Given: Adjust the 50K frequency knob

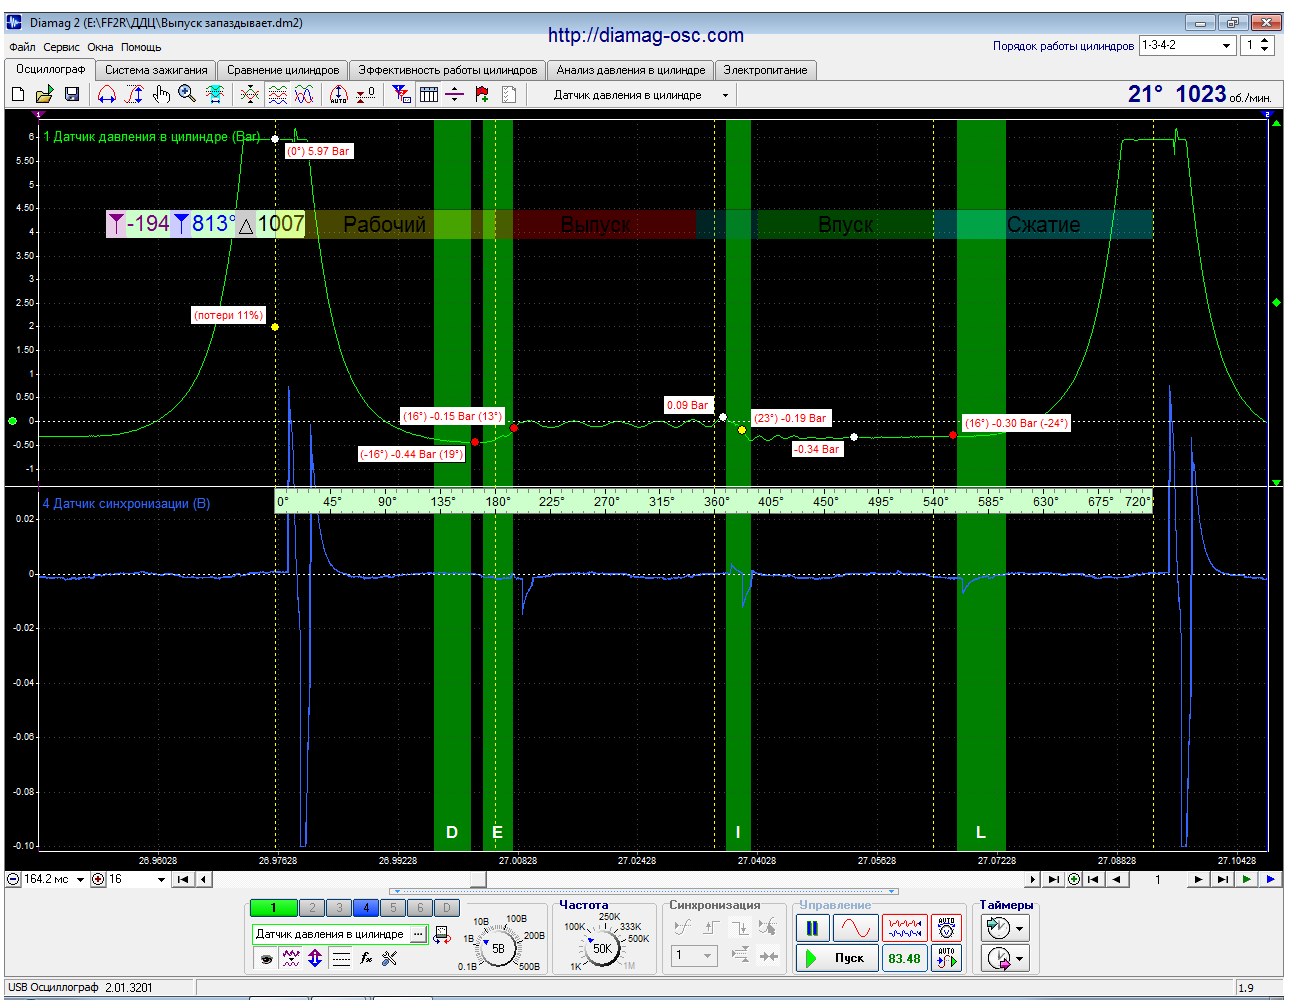Looking at the screenshot, I should (602, 948).
